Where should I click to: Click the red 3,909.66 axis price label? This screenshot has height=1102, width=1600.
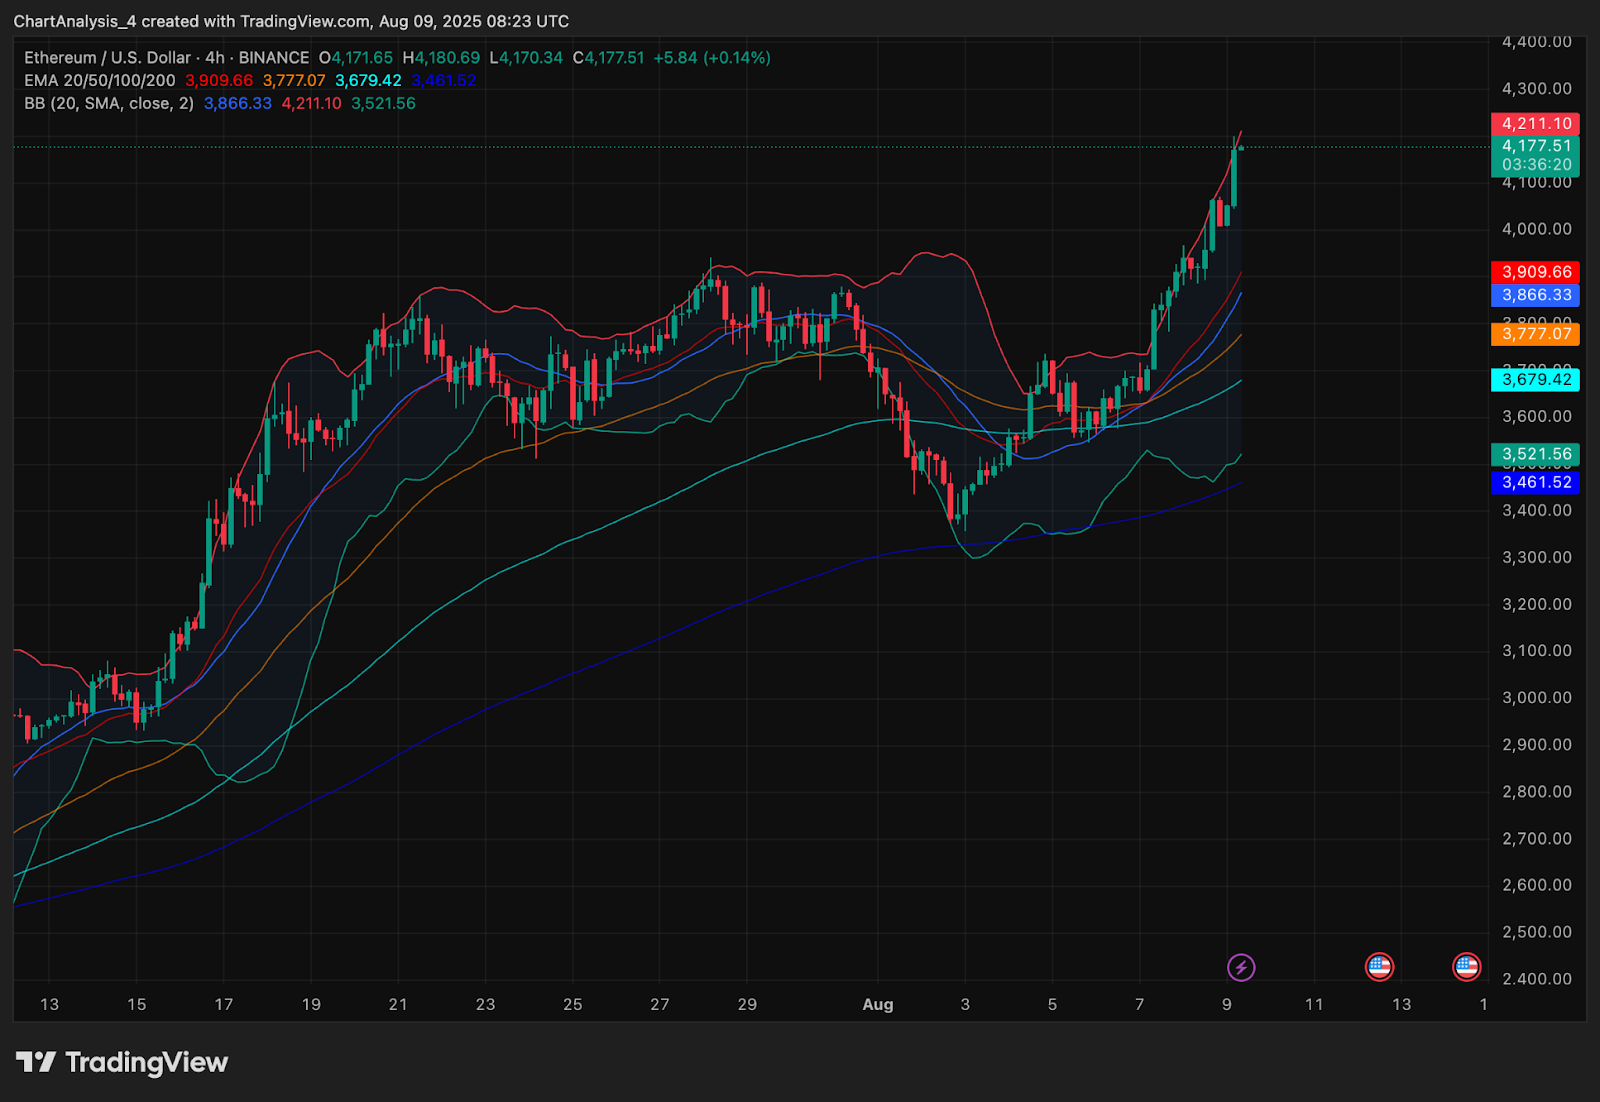pos(1535,272)
